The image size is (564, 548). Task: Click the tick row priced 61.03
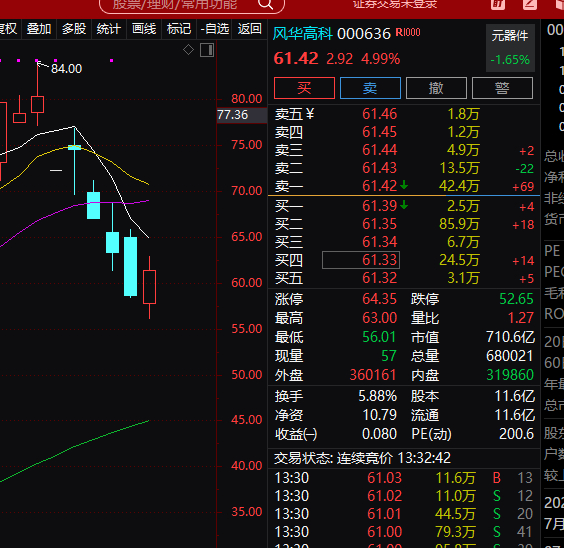pos(404,478)
